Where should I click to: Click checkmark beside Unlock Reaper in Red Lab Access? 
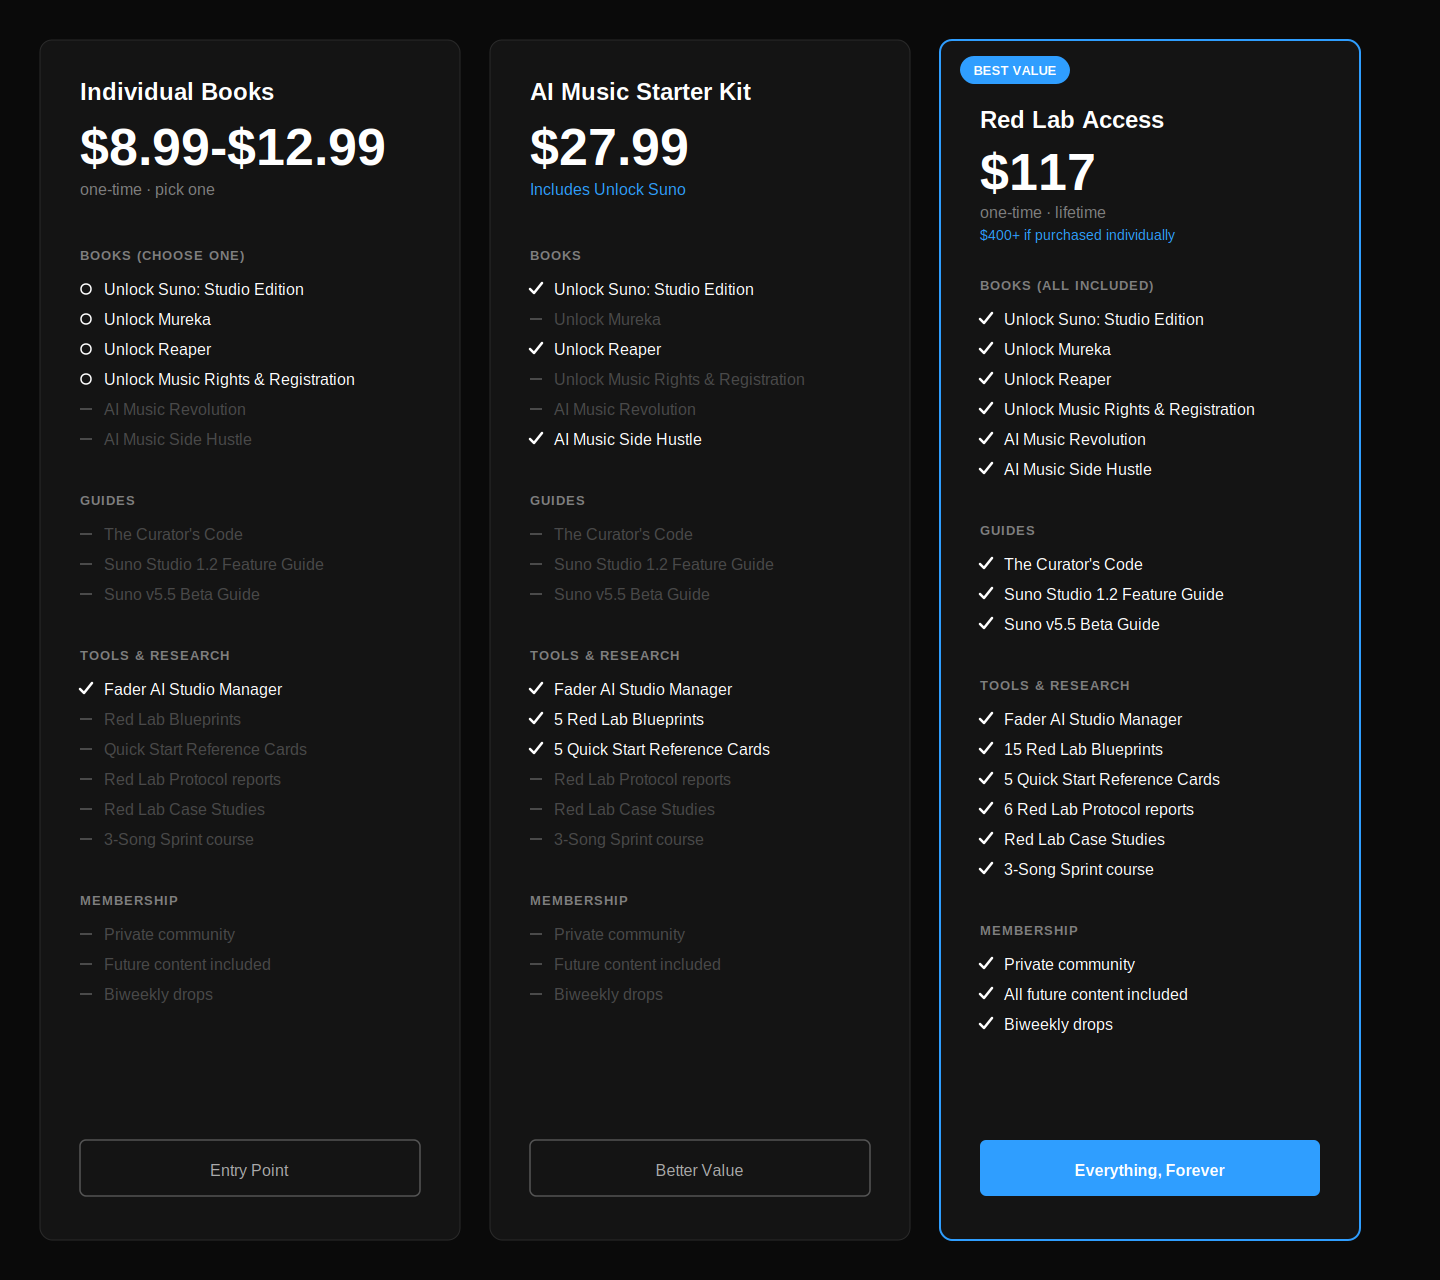tap(986, 378)
